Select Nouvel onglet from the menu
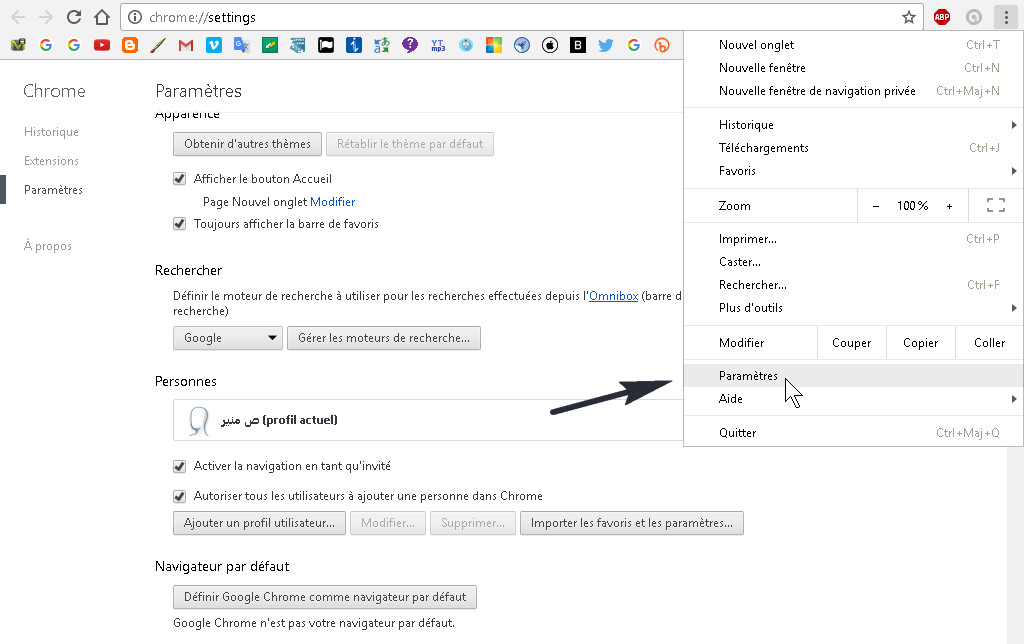The image size is (1024, 644). (x=853, y=44)
